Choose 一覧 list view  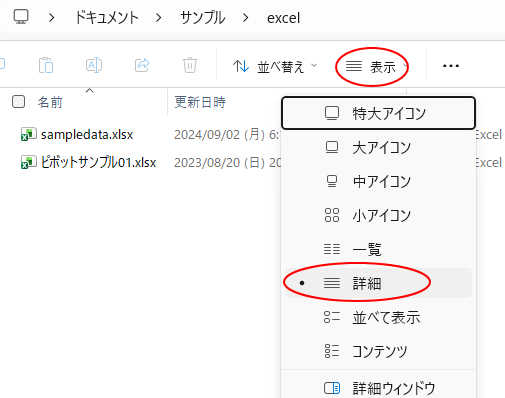[x=378, y=249]
